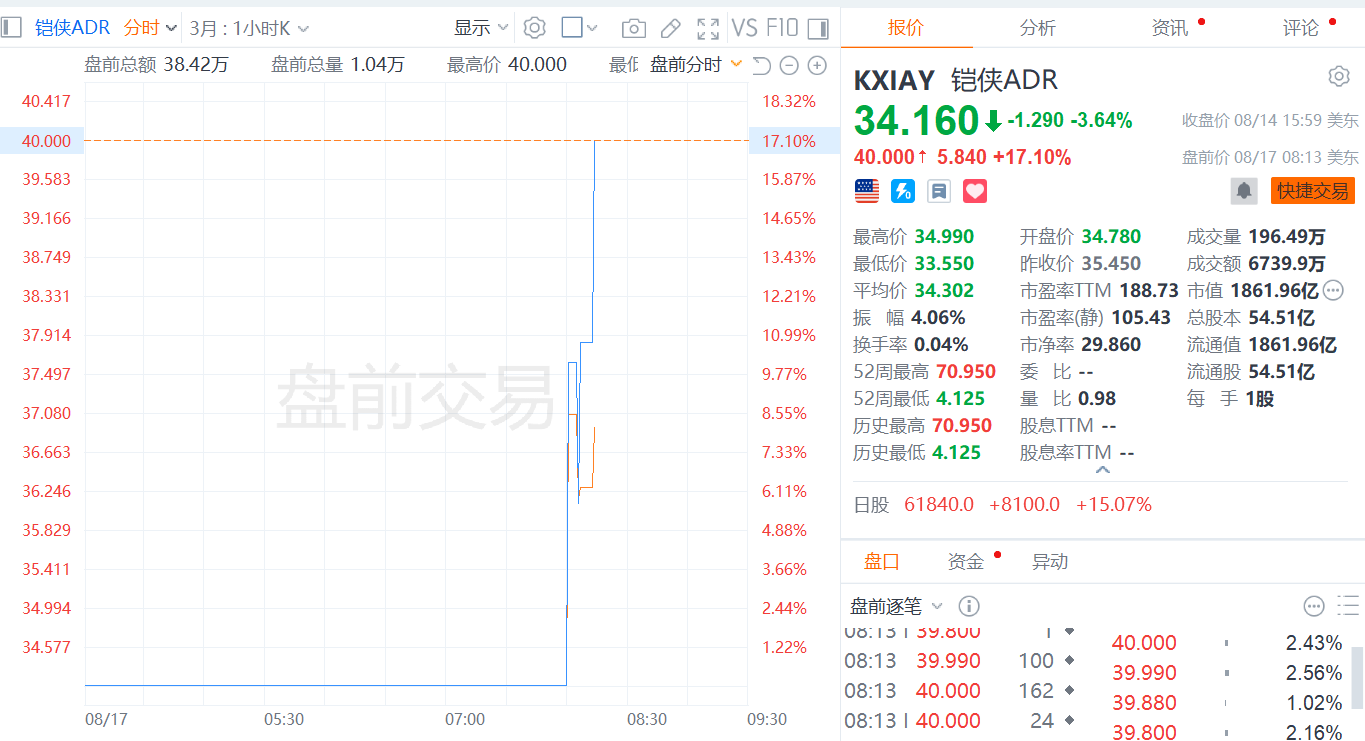Switch to the 分析 tab
Screen dimensions: 1365x741
tap(1037, 28)
